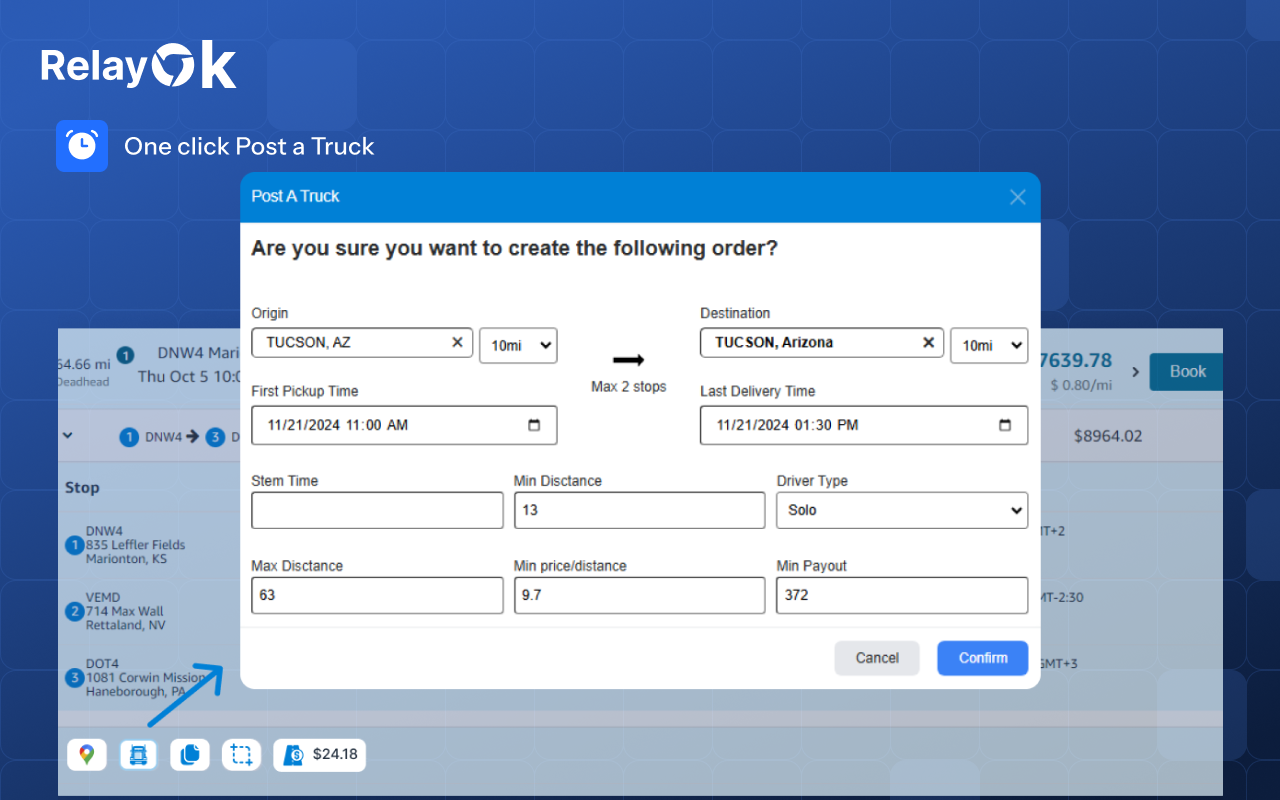
Task: Click the Min Payout field showing 372
Action: [902, 595]
